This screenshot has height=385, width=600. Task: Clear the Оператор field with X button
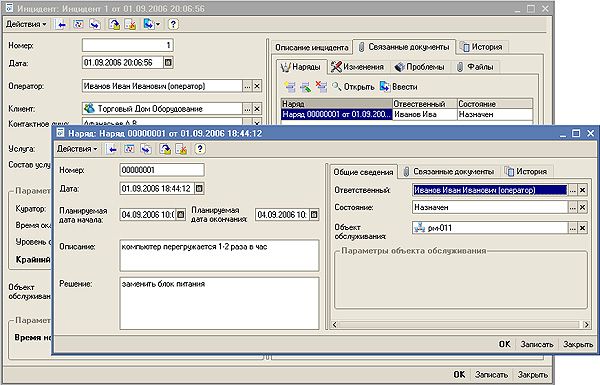[257, 86]
